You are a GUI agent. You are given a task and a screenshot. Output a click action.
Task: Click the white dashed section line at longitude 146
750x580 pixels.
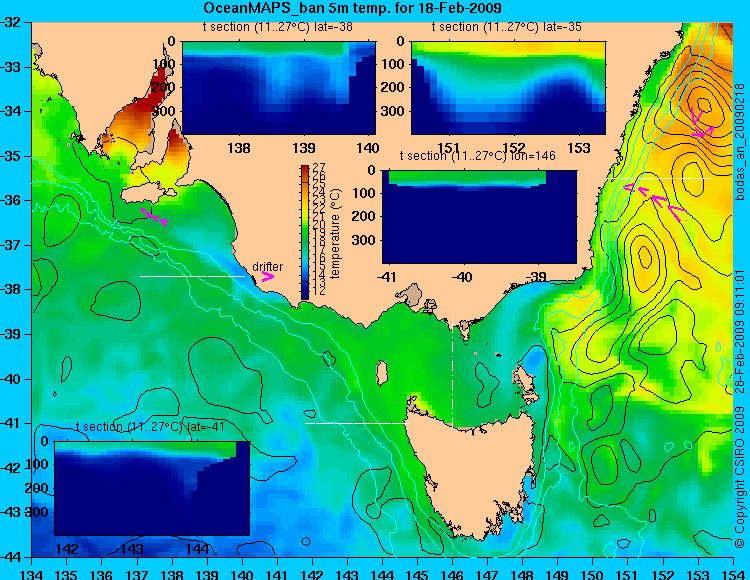452,370
